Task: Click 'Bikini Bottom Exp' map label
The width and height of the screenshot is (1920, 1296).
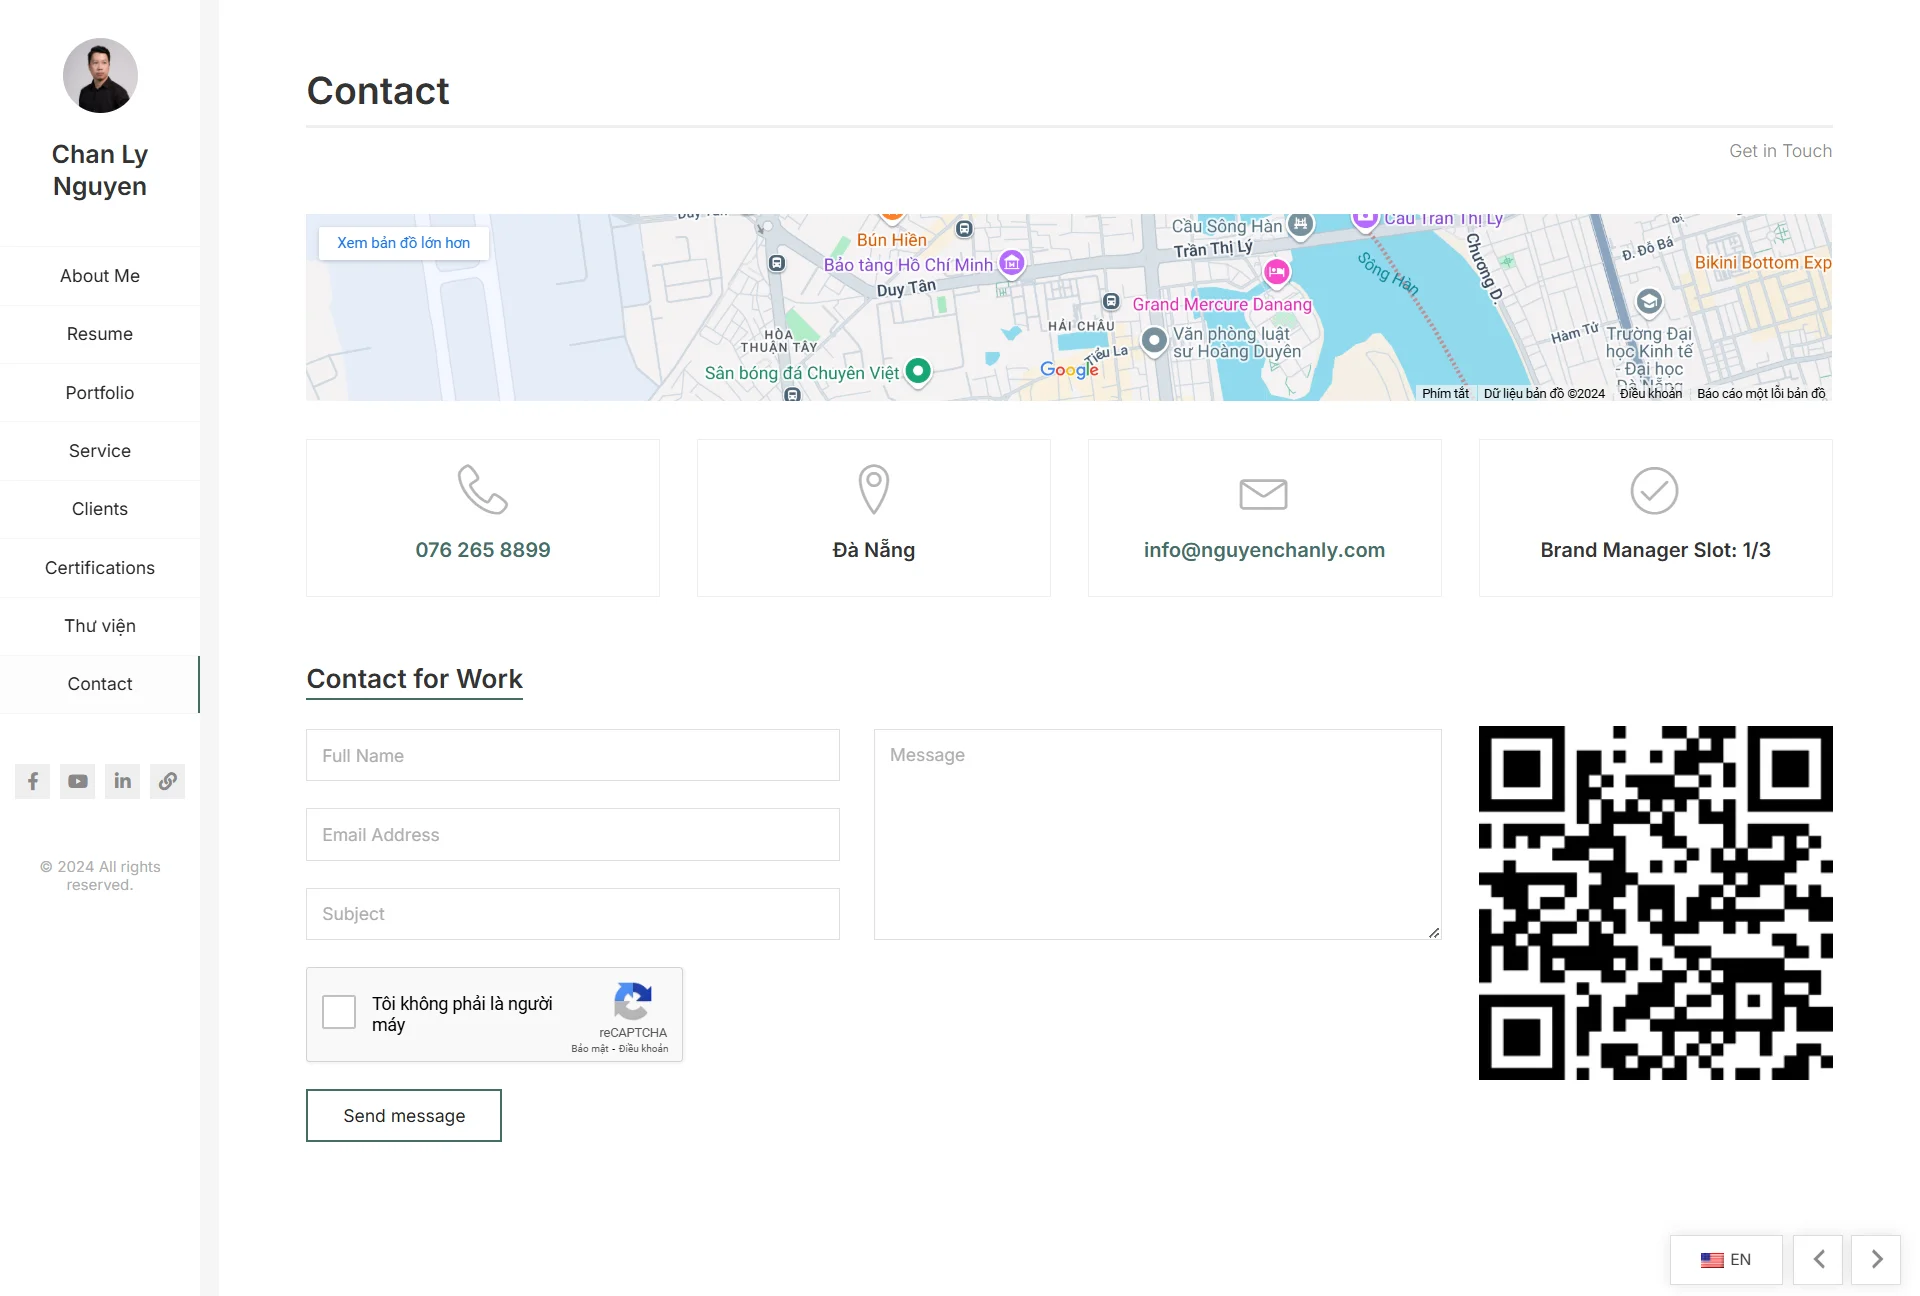Action: 1763,263
